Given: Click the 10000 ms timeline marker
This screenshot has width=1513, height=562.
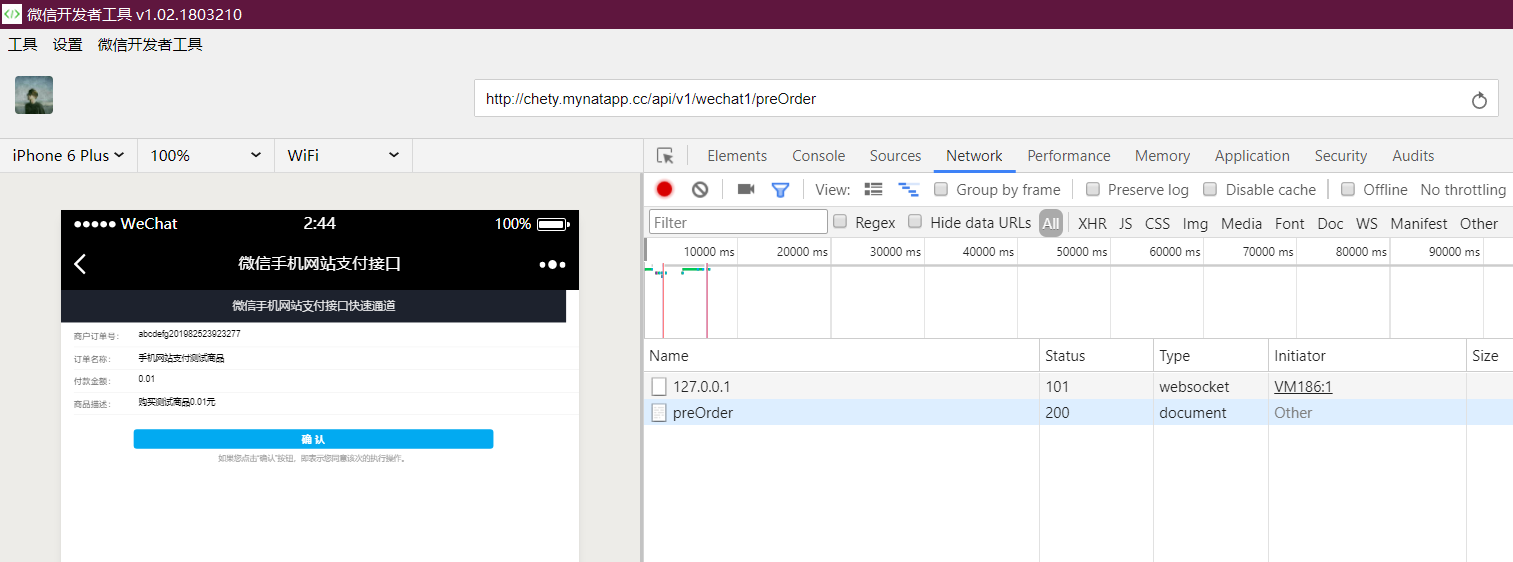Looking at the screenshot, I should [x=709, y=252].
